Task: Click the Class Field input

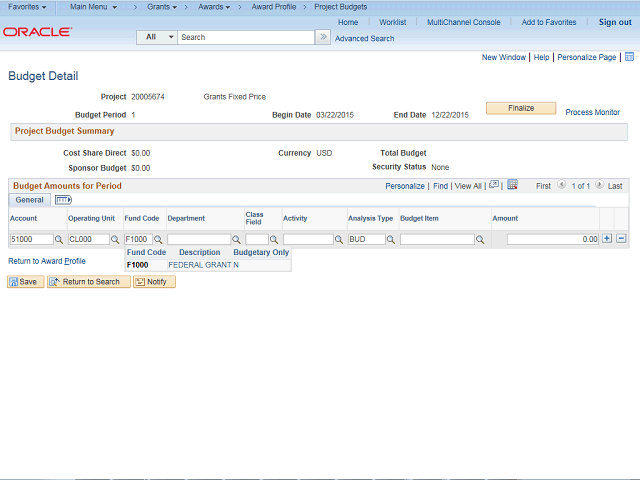Action: (x=257, y=239)
